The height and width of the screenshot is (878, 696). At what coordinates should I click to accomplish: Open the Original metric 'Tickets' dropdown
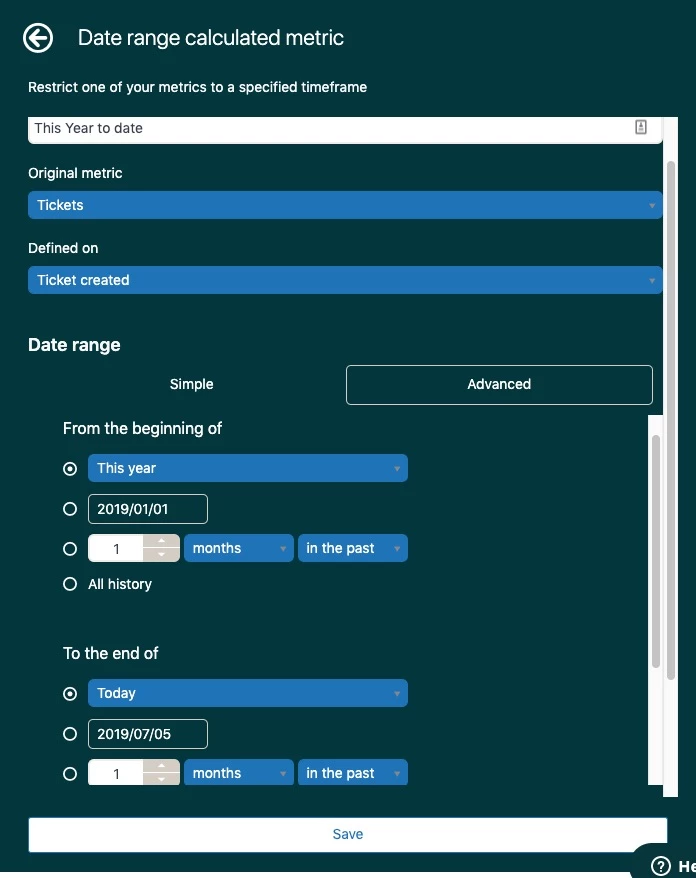point(345,205)
